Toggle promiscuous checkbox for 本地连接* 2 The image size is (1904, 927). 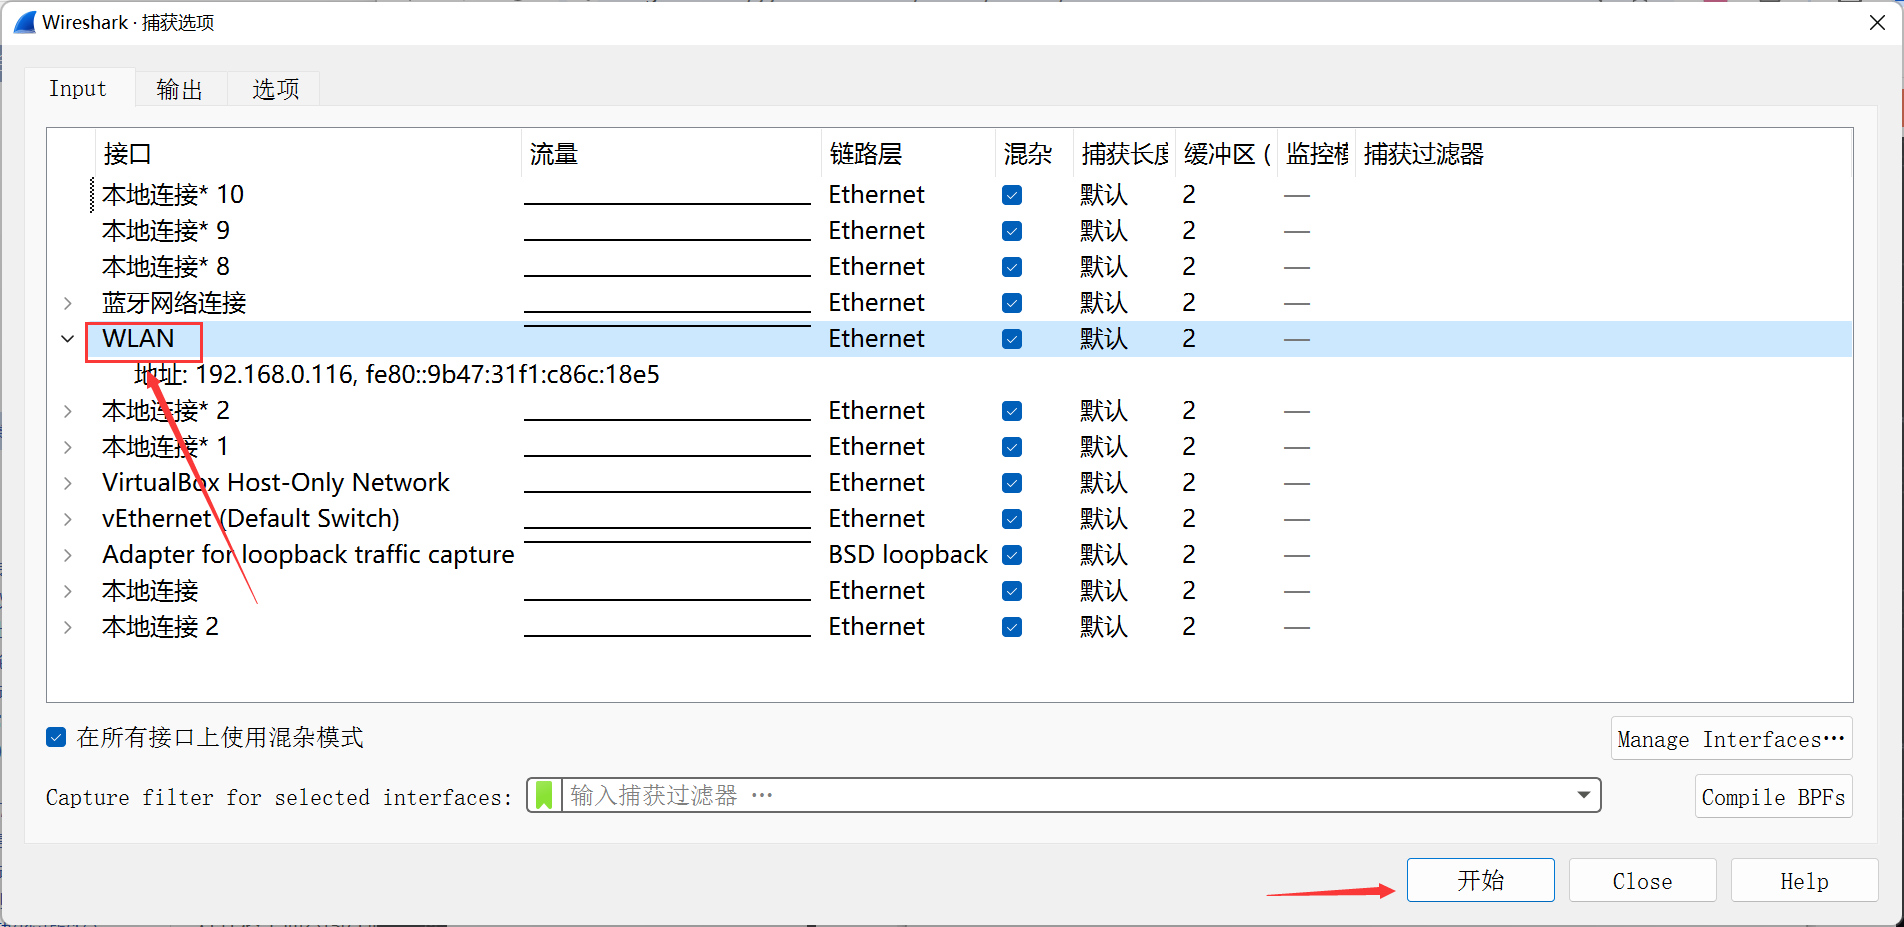point(1012,411)
